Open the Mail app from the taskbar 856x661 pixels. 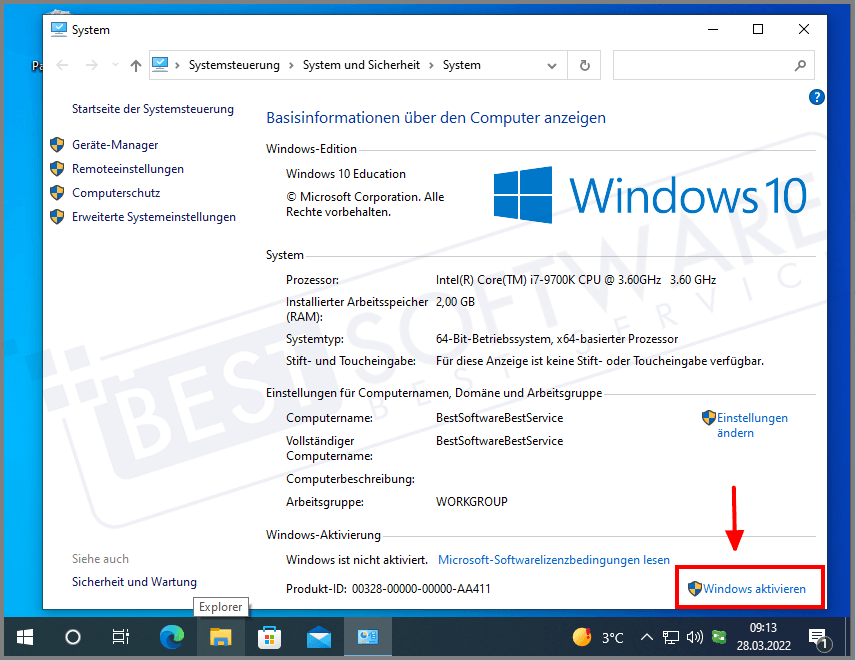[320, 637]
